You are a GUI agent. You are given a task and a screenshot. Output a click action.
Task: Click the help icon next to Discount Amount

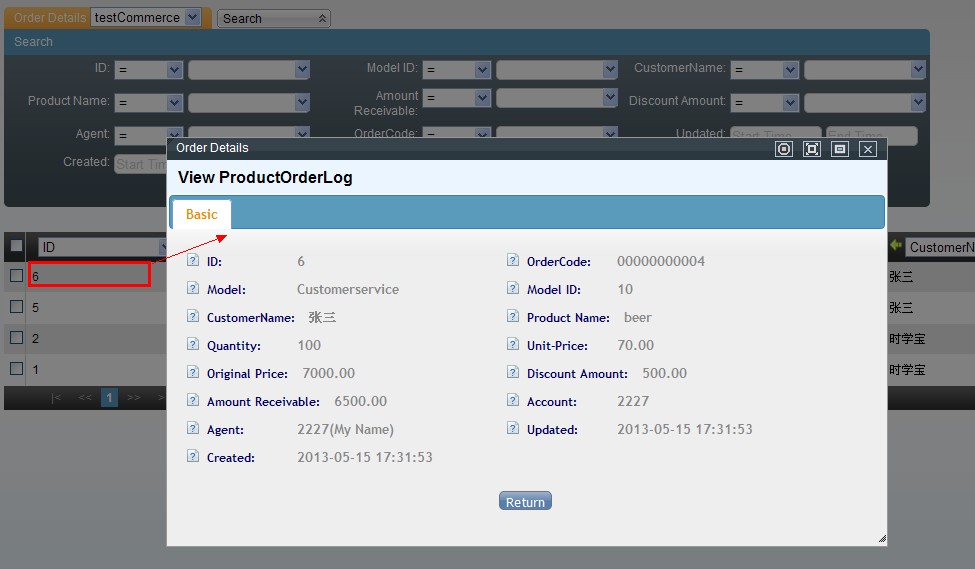click(x=513, y=373)
